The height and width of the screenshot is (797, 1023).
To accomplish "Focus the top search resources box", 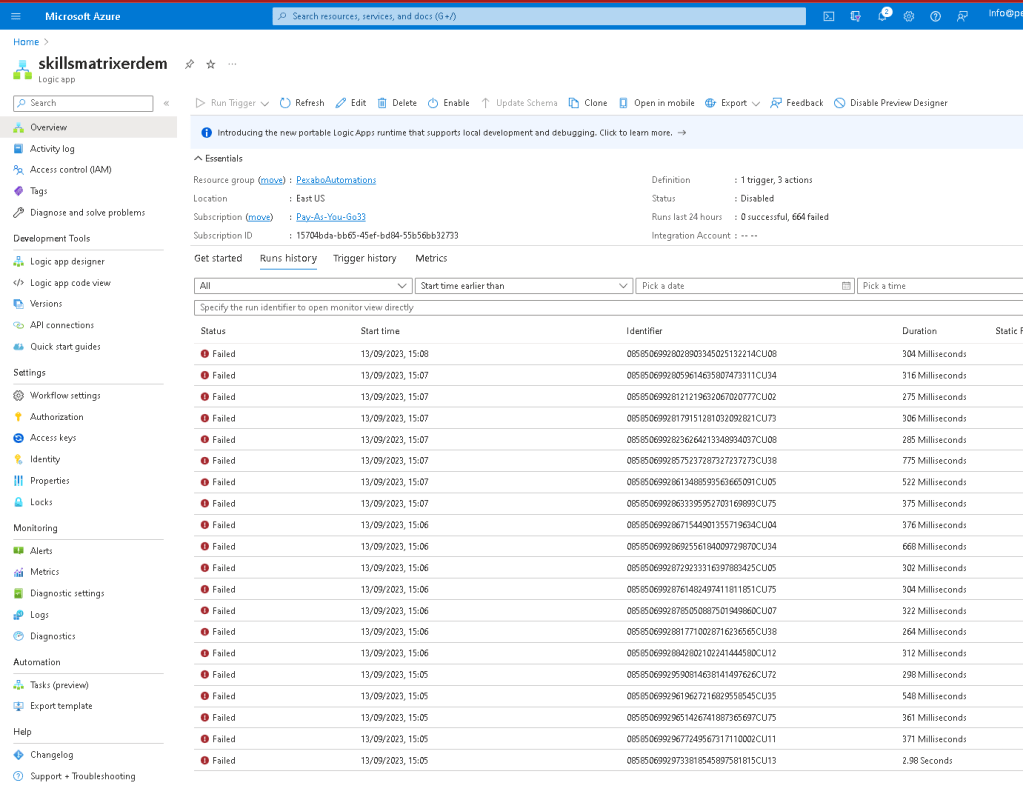I will point(539,16).
